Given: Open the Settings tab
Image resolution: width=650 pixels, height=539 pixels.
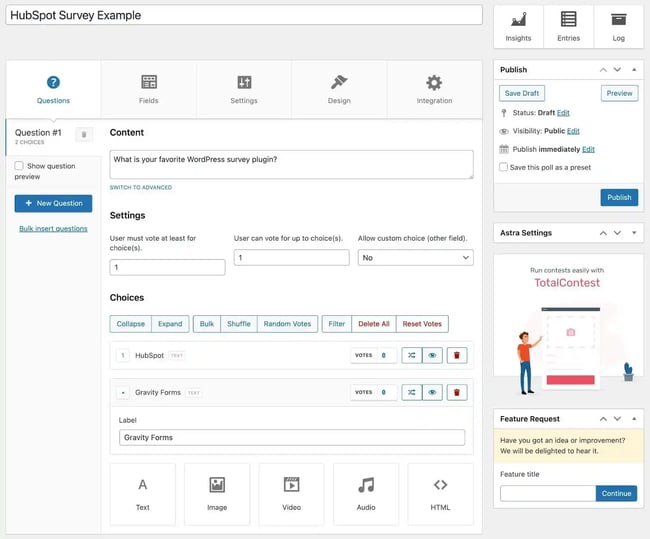Looking at the screenshot, I should (244, 90).
